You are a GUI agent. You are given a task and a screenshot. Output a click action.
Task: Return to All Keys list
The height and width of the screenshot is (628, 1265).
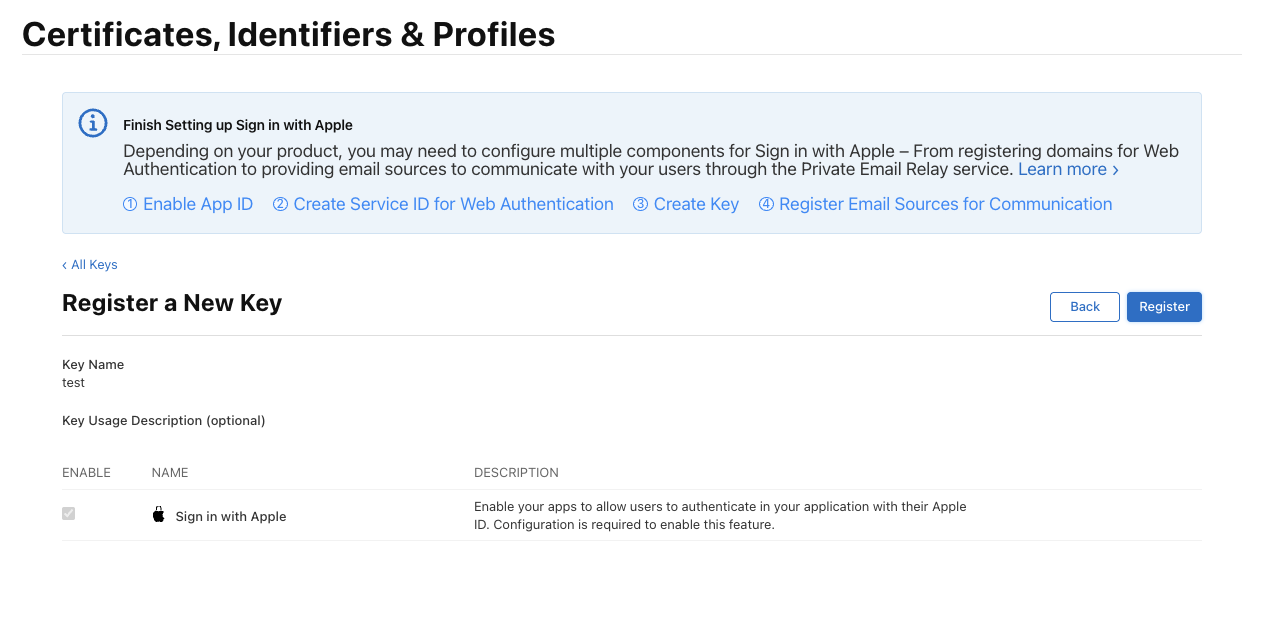tap(90, 265)
